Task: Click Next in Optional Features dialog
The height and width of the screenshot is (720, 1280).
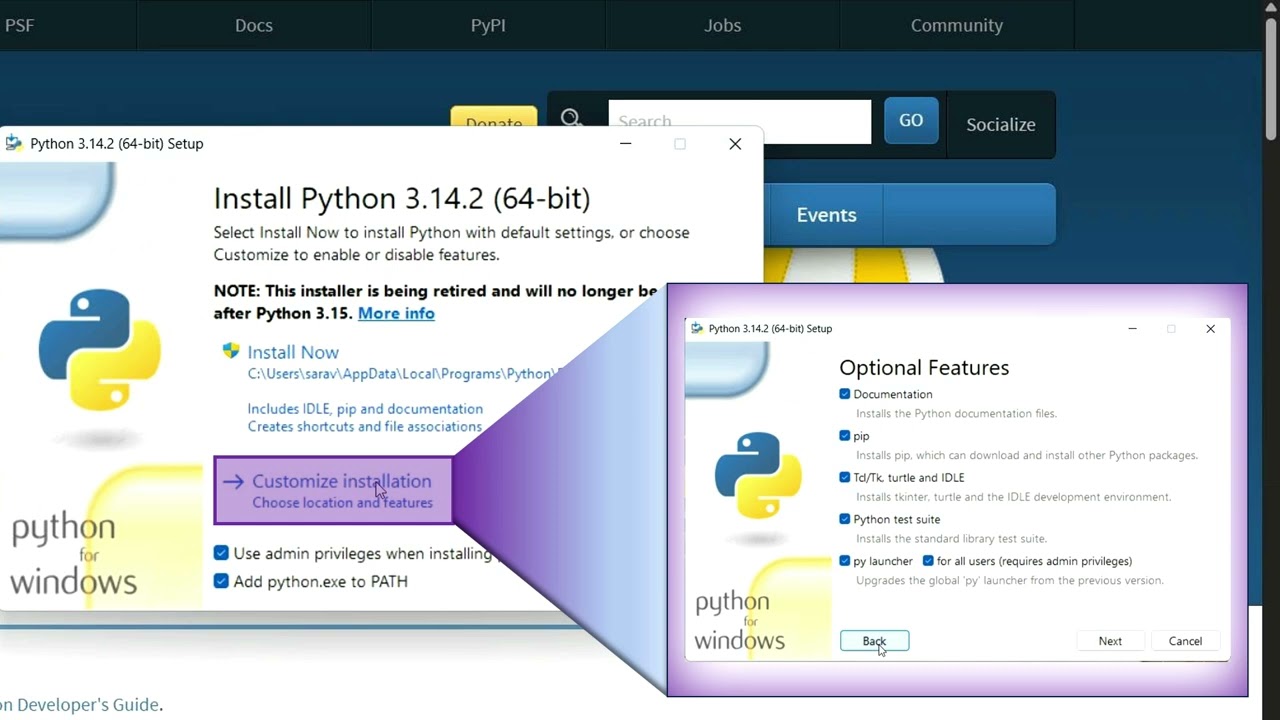Action: (x=1110, y=641)
